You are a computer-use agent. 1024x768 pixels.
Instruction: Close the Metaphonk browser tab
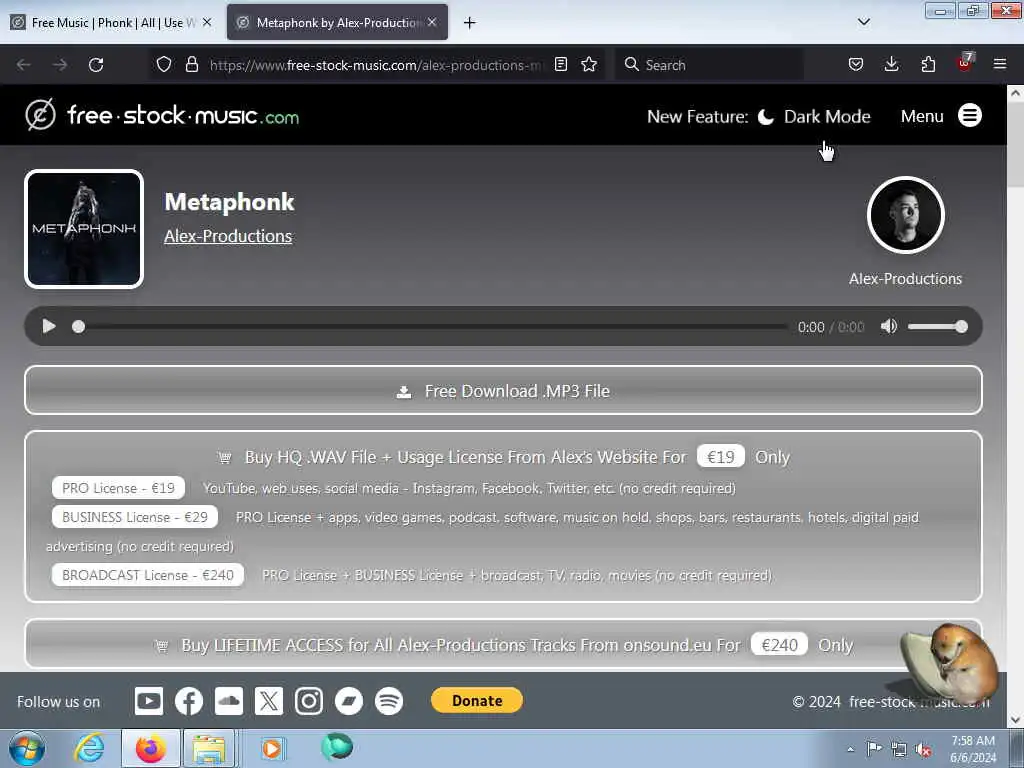point(432,22)
